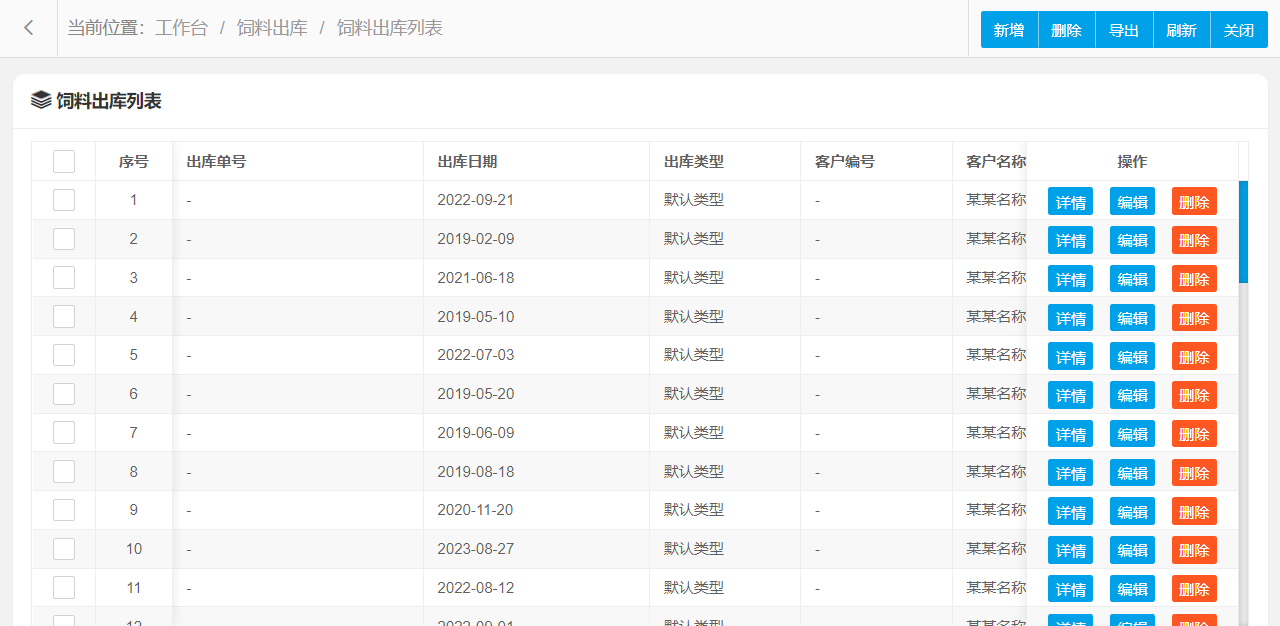
Task: Tick the checkbox in row 9
Action: tap(64, 510)
